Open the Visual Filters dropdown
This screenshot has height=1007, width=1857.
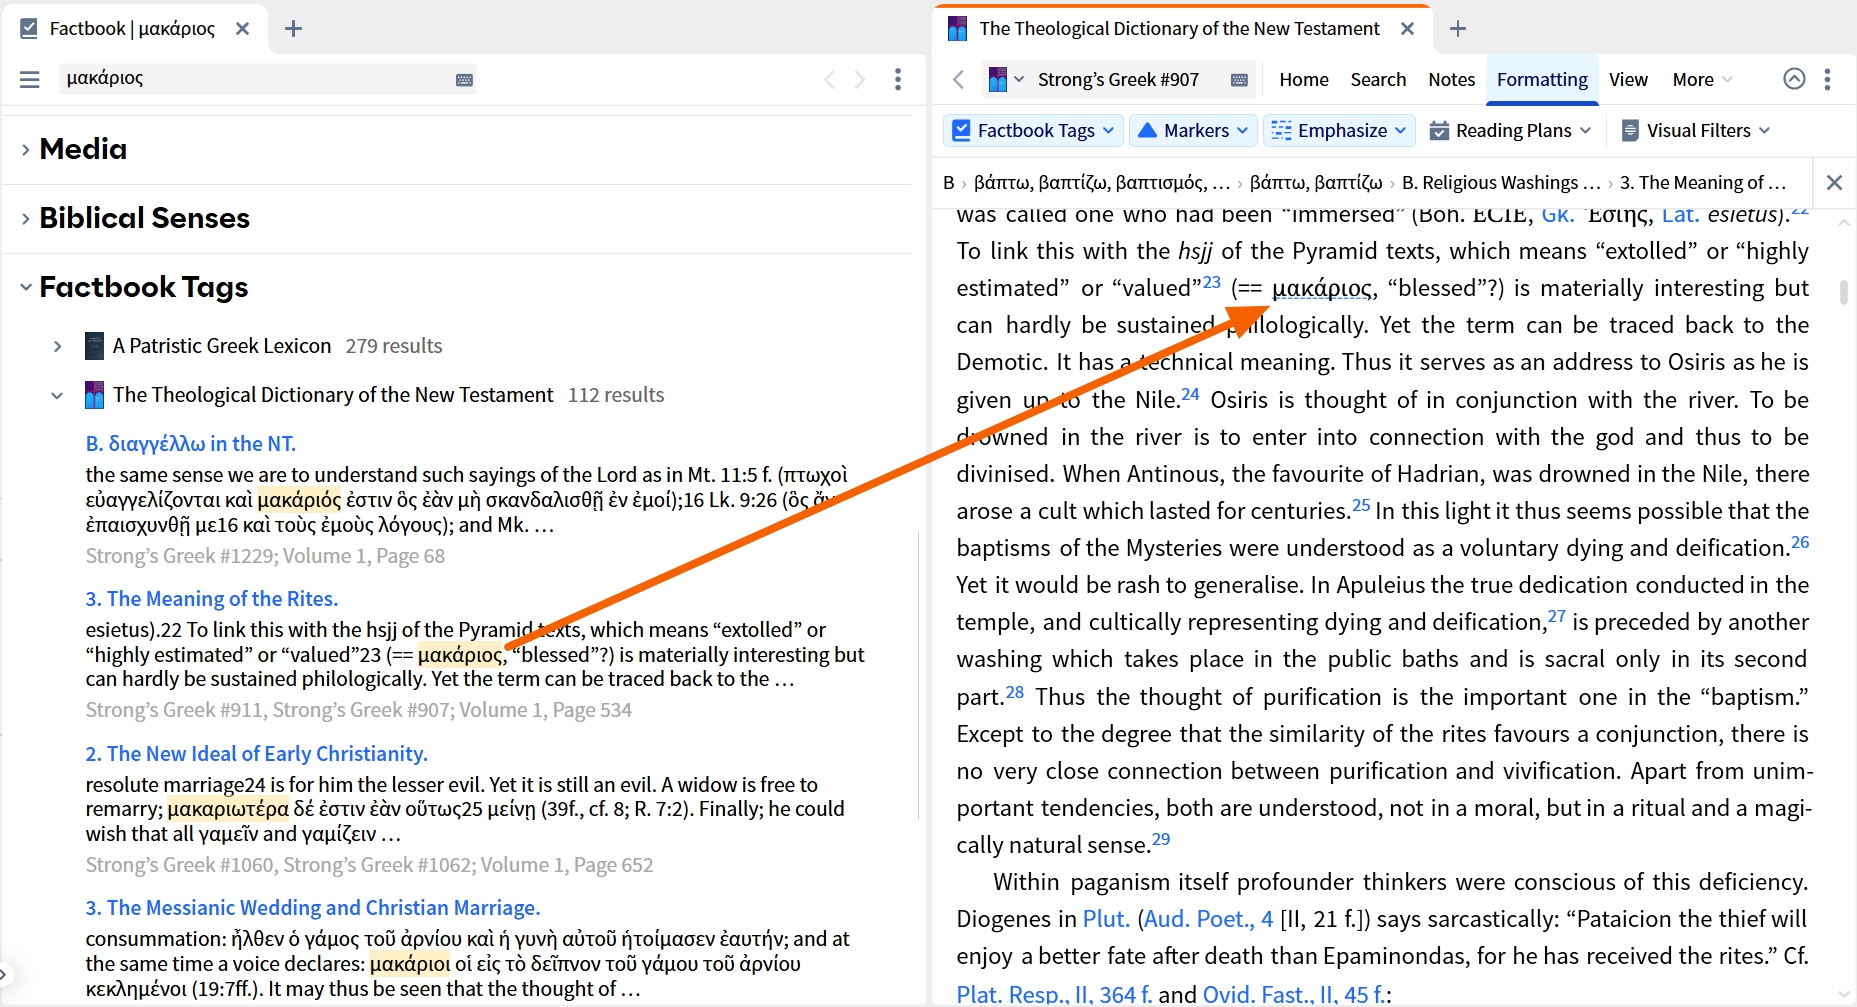(1695, 130)
